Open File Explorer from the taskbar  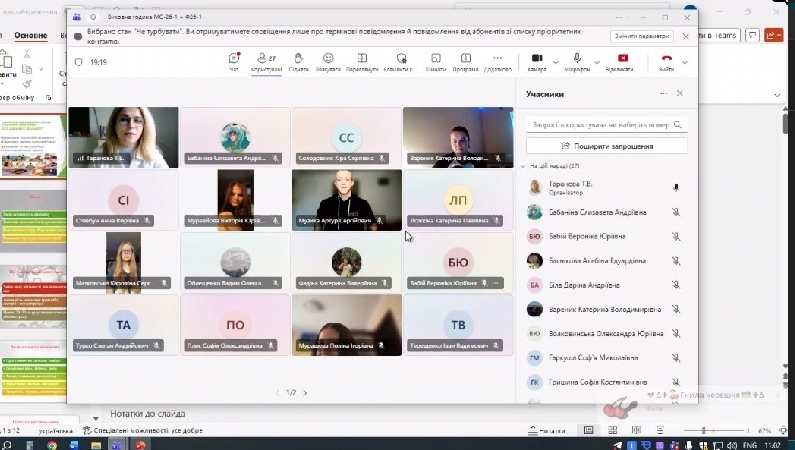coord(96,445)
